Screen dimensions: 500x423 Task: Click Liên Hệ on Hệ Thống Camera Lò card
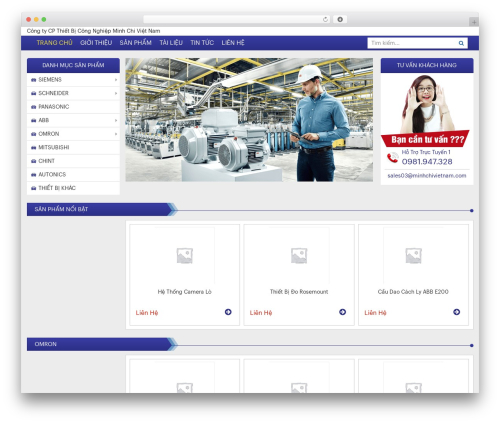pos(147,313)
